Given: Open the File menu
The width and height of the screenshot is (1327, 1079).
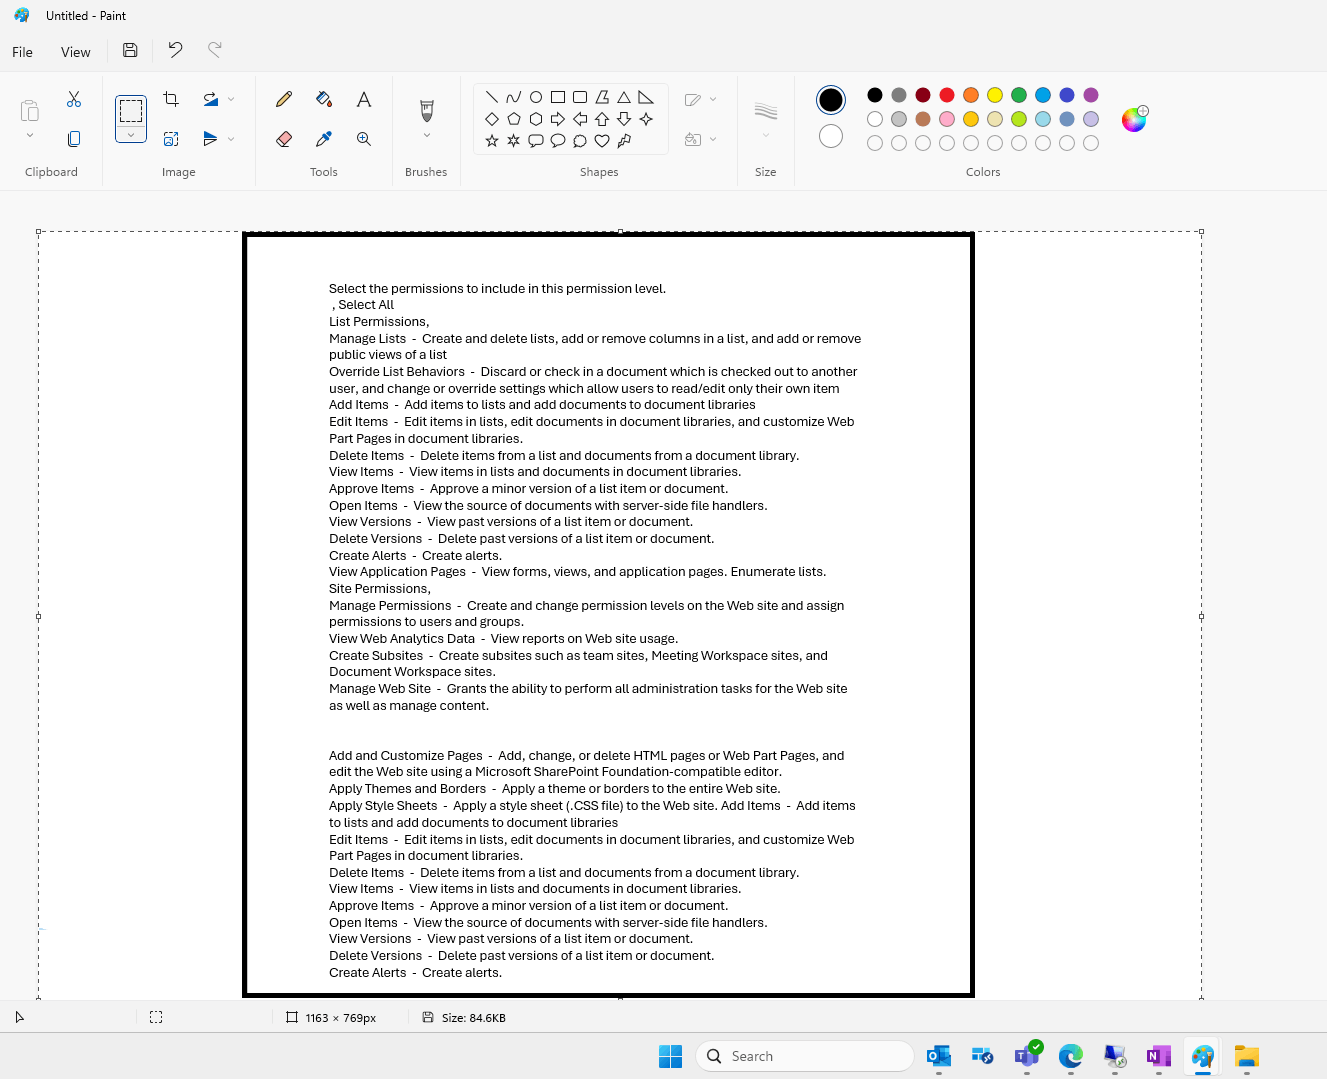Looking at the screenshot, I should [21, 51].
